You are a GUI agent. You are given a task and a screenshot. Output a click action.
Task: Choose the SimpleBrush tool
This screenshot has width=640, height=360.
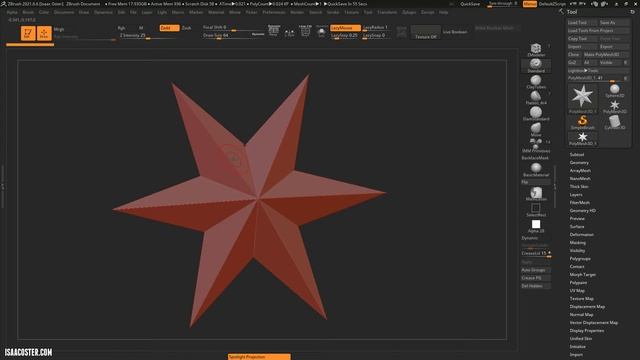(x=582, y=122)
